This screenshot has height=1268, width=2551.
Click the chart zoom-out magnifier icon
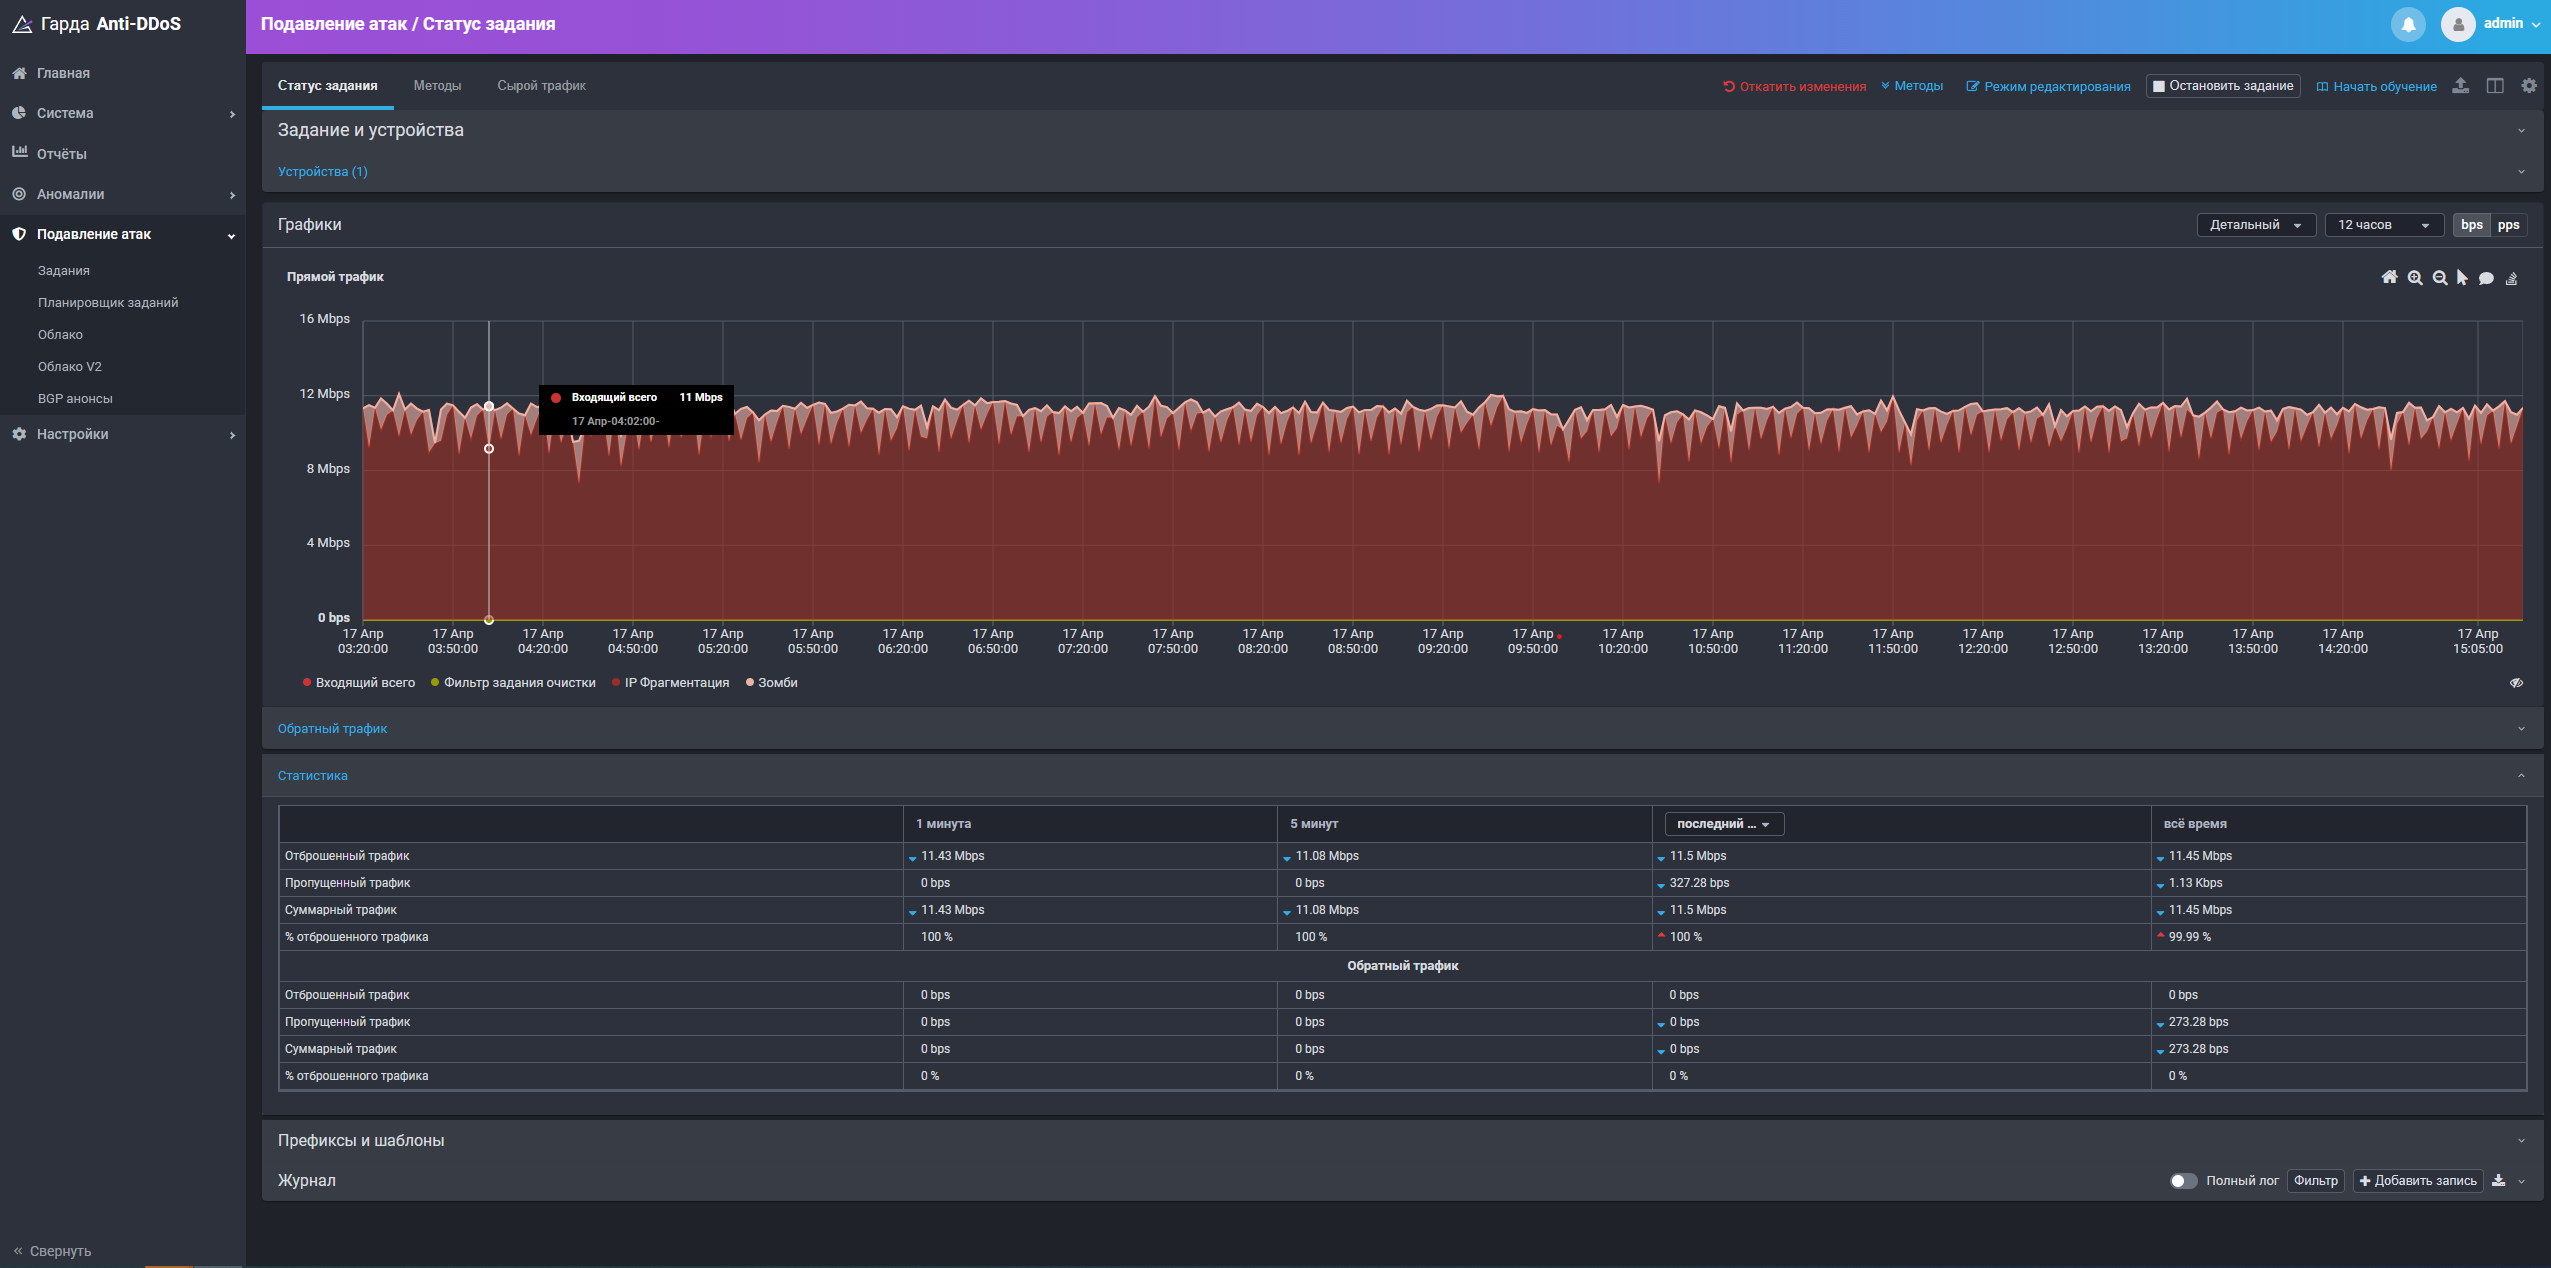tap(2440, 278)
